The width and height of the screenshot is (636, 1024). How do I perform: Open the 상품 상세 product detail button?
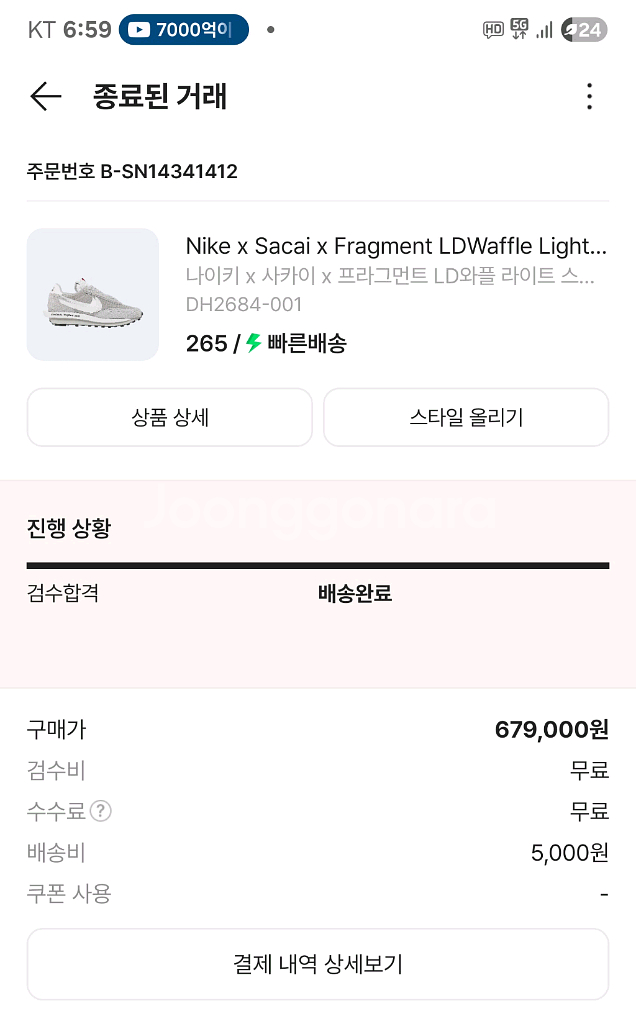click(170, 417)
